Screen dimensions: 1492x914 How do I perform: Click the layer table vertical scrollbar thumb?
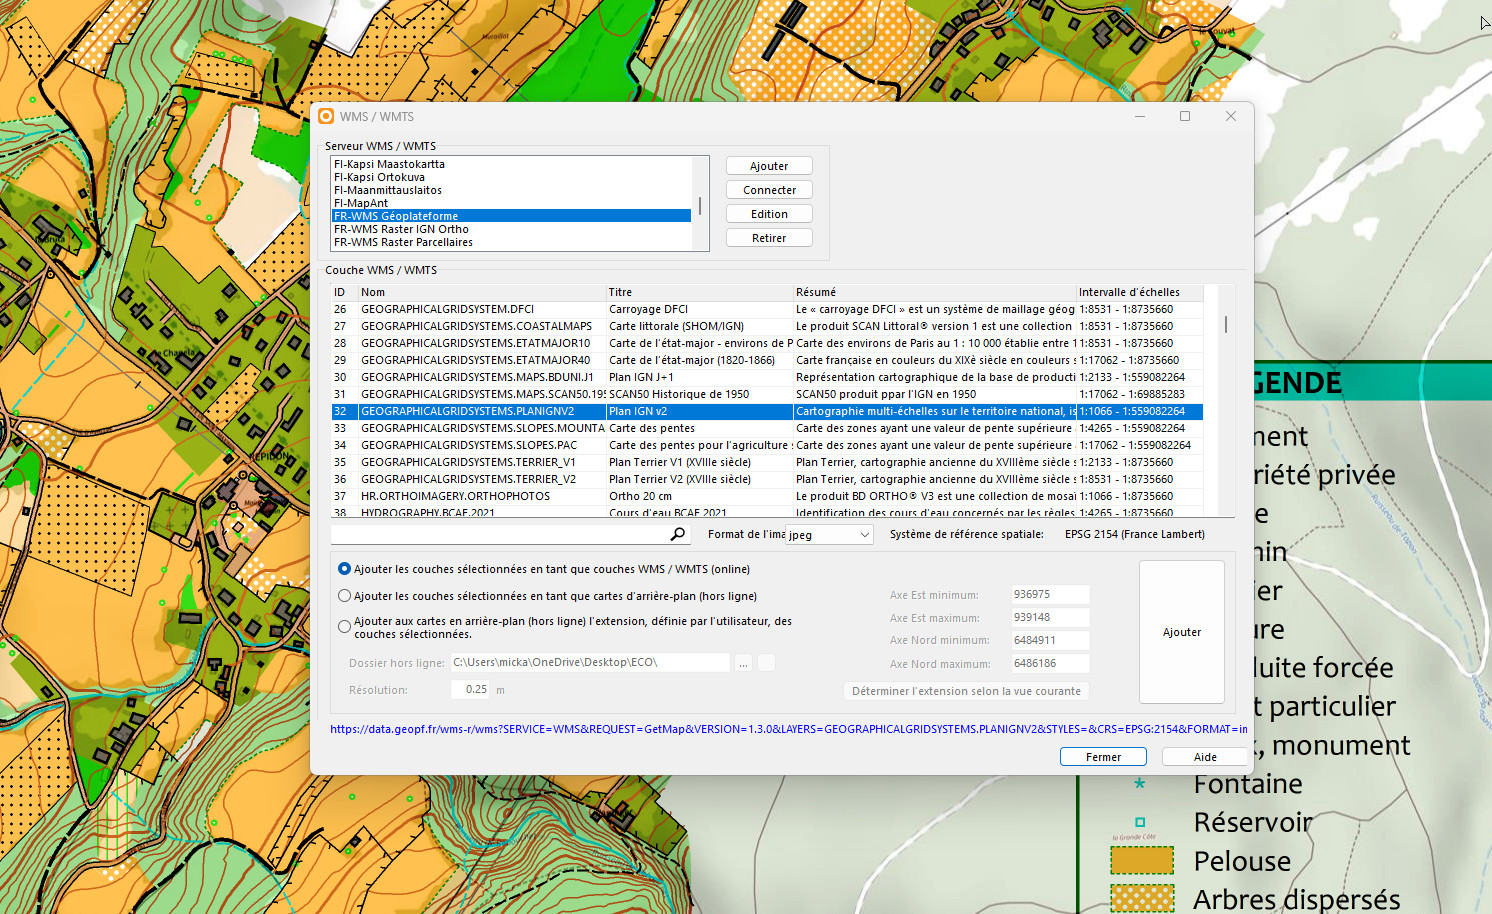point(1225,324)
